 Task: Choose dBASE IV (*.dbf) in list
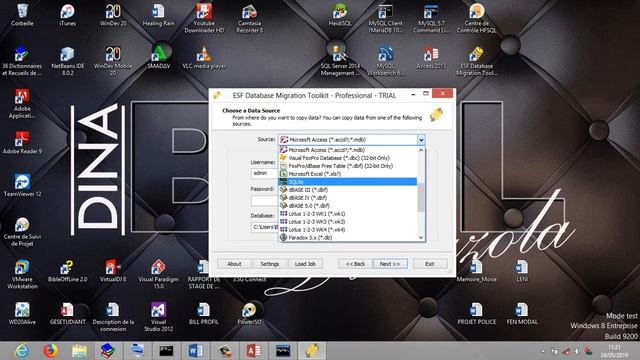(348, 198)
